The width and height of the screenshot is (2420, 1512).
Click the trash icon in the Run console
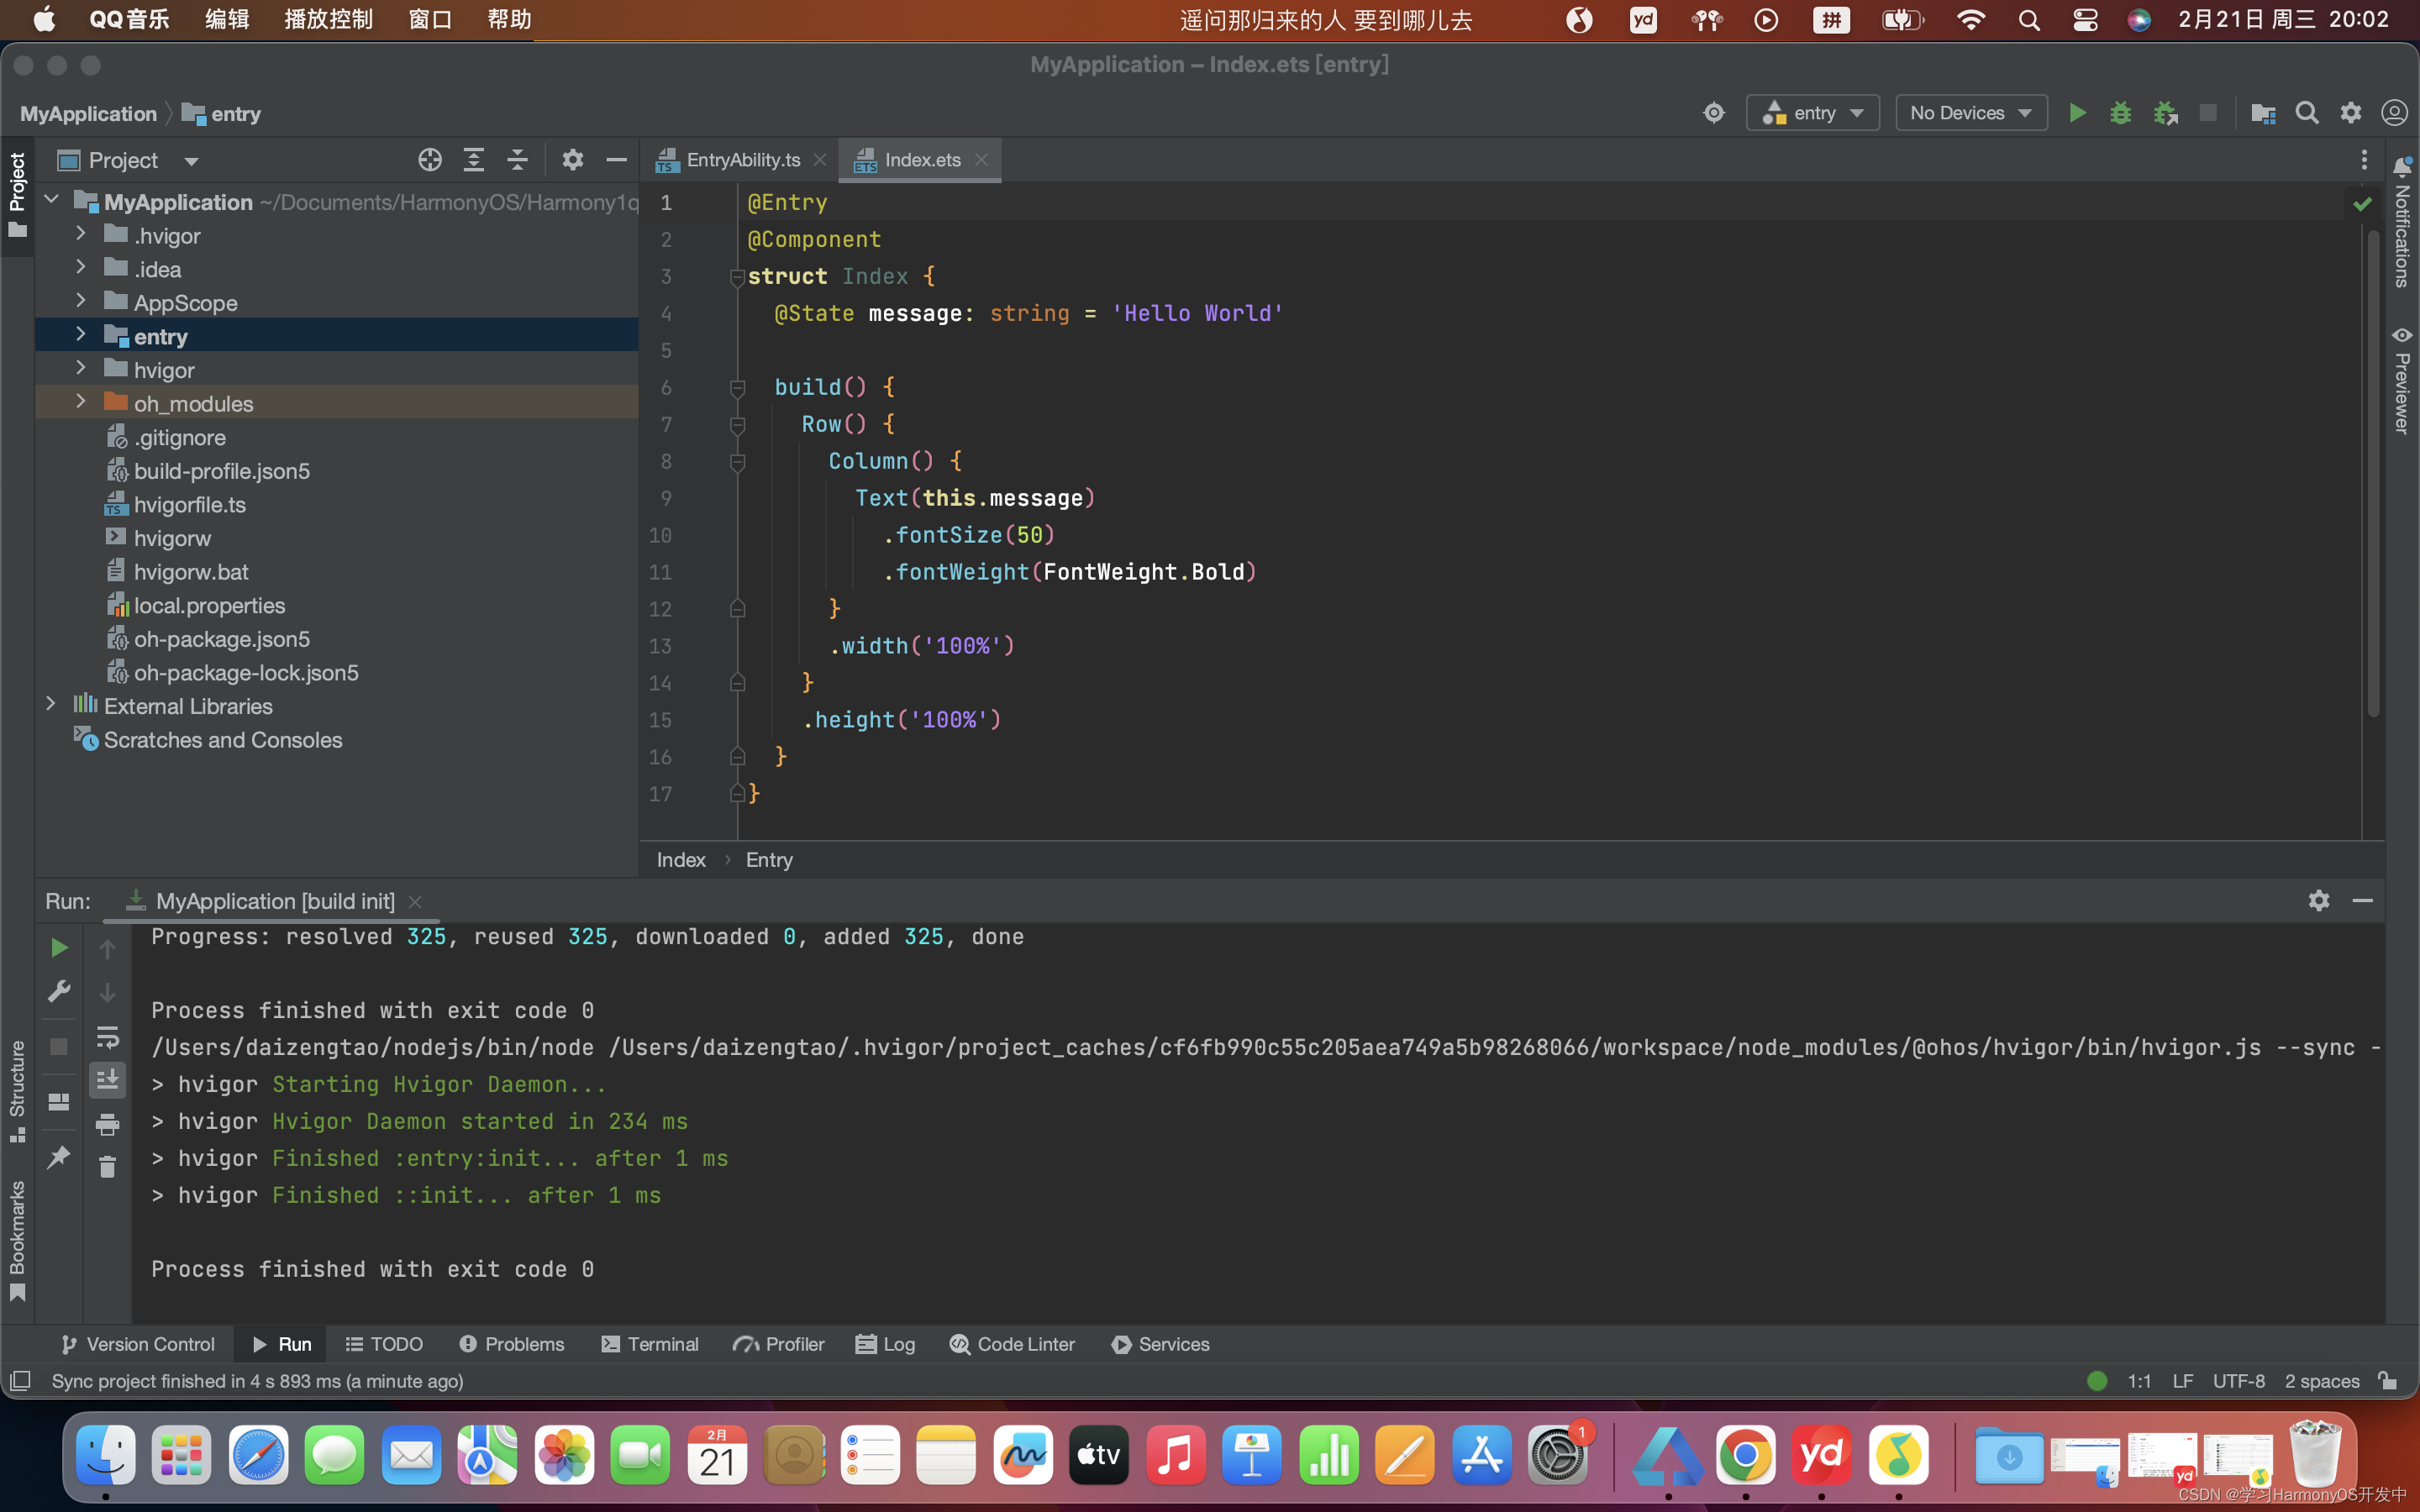click(x=107, y=1166)
